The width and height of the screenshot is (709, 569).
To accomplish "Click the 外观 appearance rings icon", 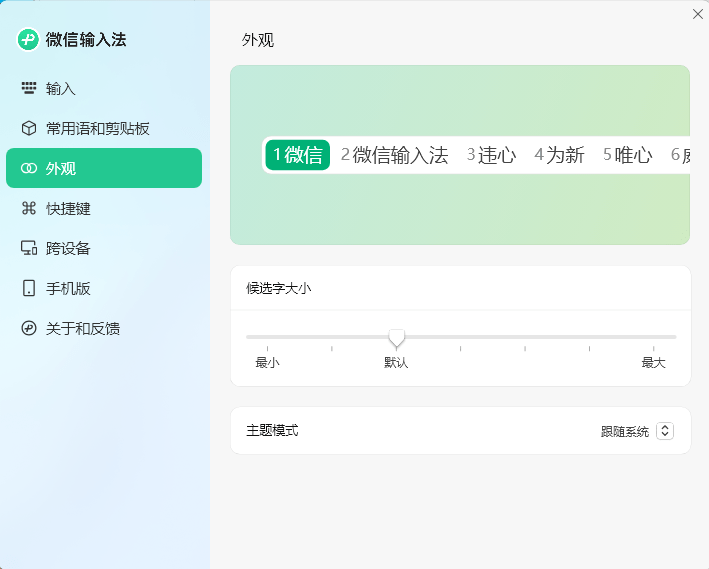I will coord(29,168).
